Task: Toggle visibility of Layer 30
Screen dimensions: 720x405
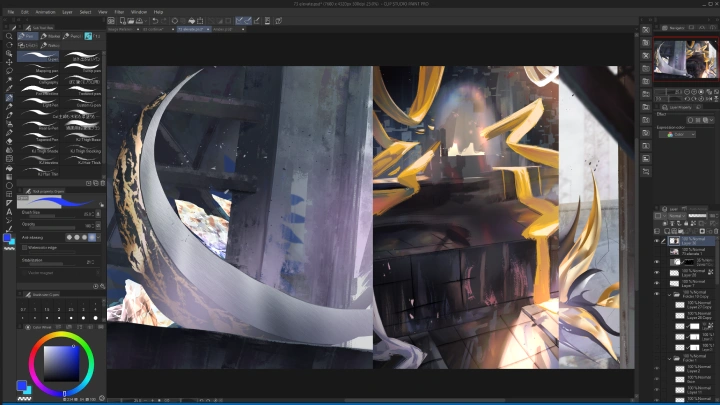Action: (x=657, y=241)
